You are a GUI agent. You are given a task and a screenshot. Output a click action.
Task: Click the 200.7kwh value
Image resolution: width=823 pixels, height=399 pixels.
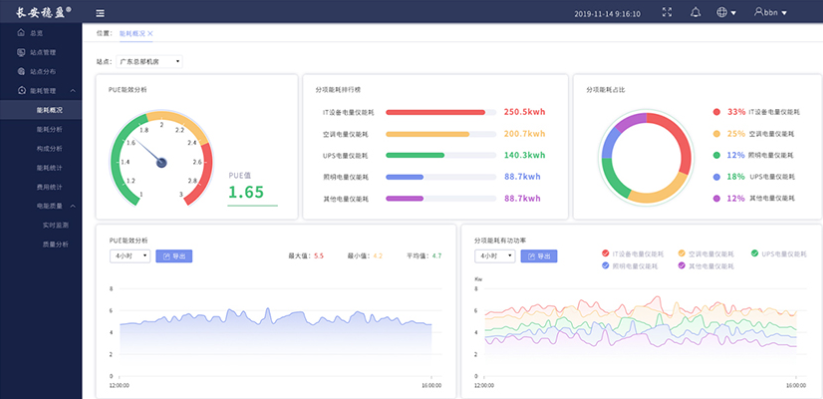pyautogui.click(x=524, y=134)
